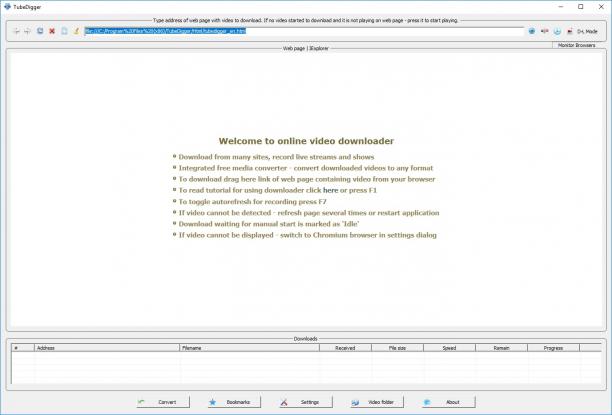Click the Remain column header

501,348
